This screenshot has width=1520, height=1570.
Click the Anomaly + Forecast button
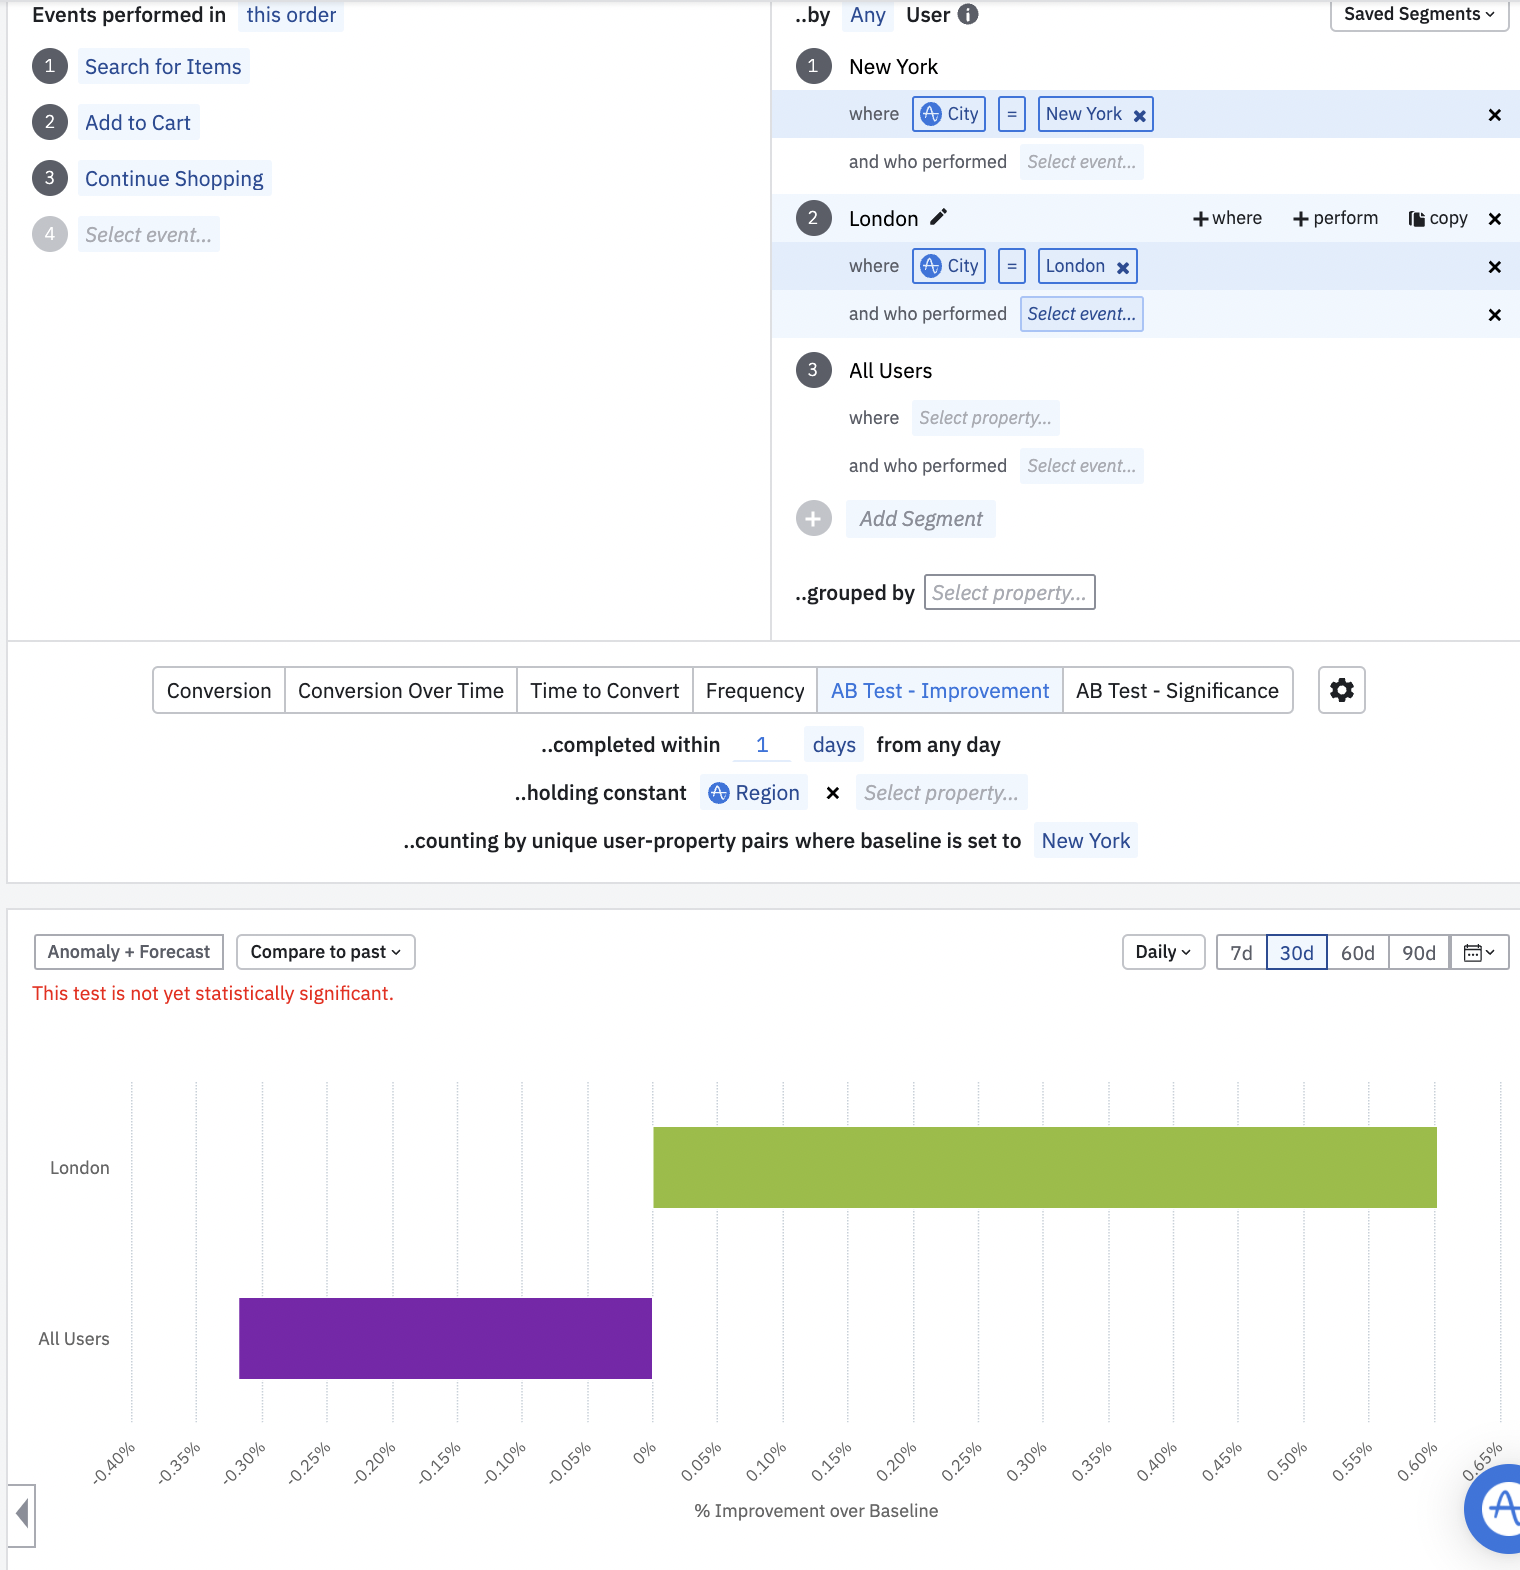129,952
